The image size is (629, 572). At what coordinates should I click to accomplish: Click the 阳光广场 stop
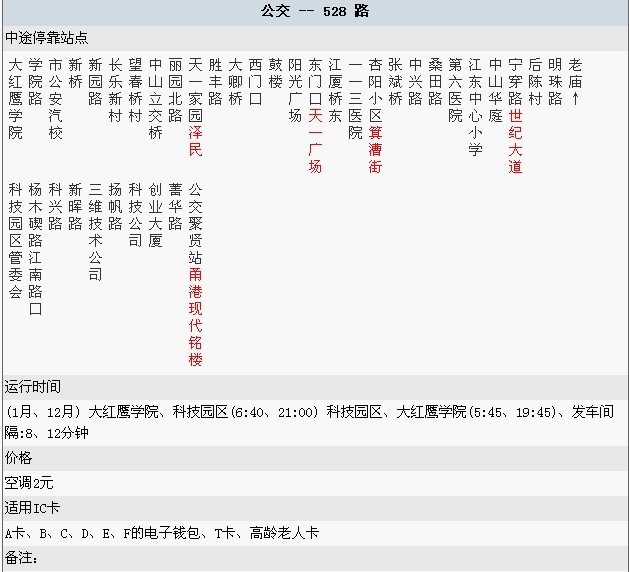[296, 90]
